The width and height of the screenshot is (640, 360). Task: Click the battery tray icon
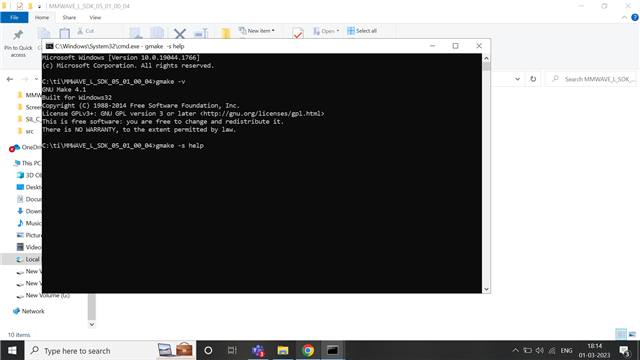click(x=527, y=350)
